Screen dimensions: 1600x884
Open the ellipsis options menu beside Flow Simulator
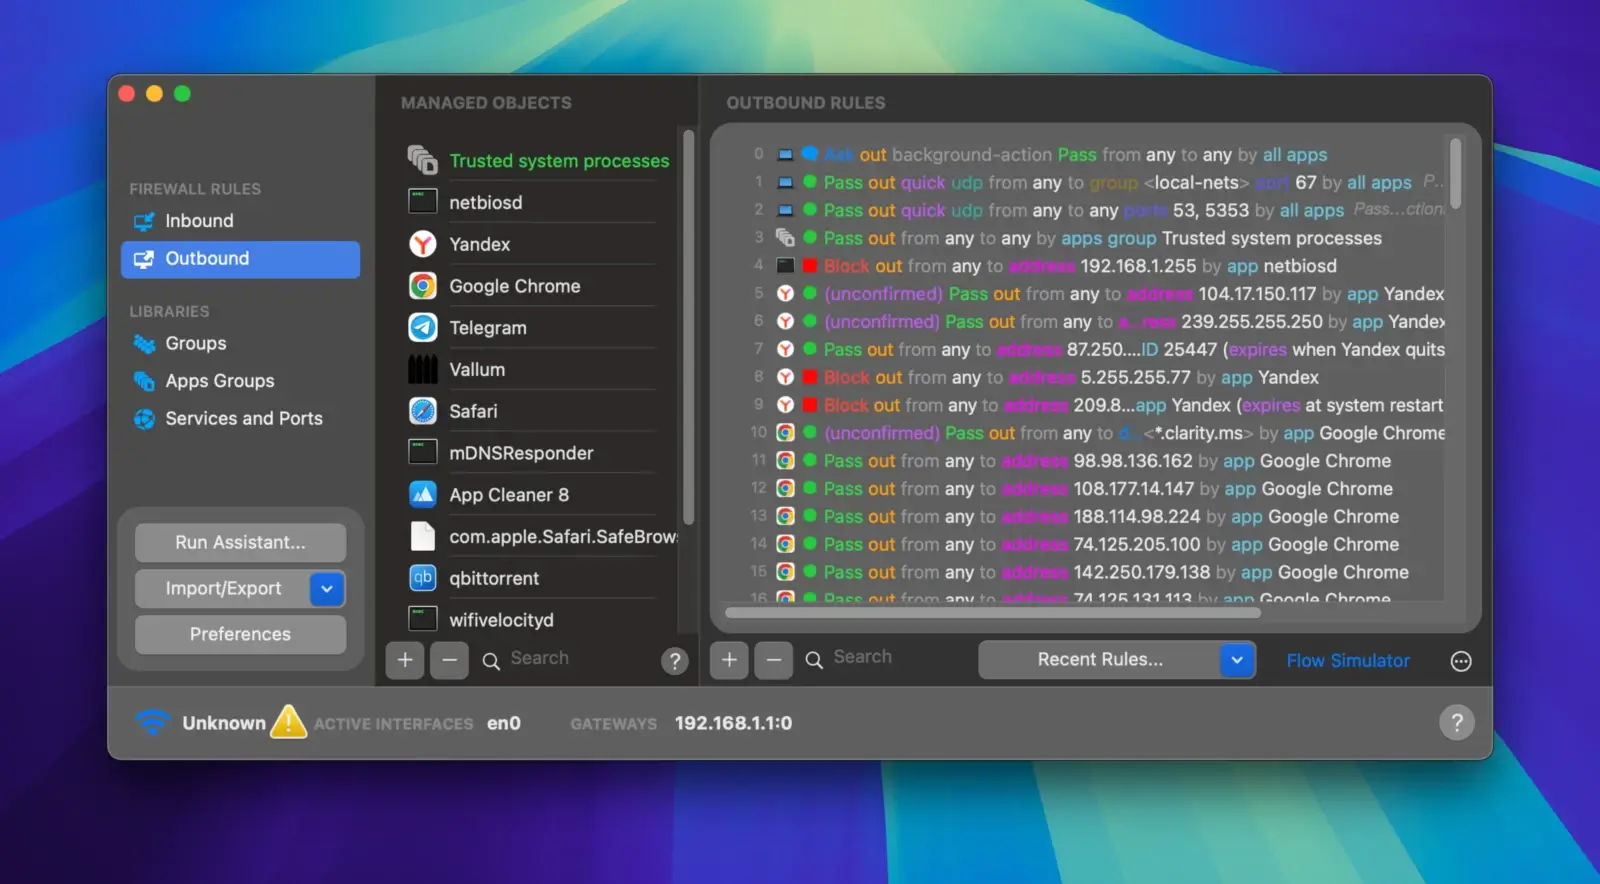[x=1461, y=661]
